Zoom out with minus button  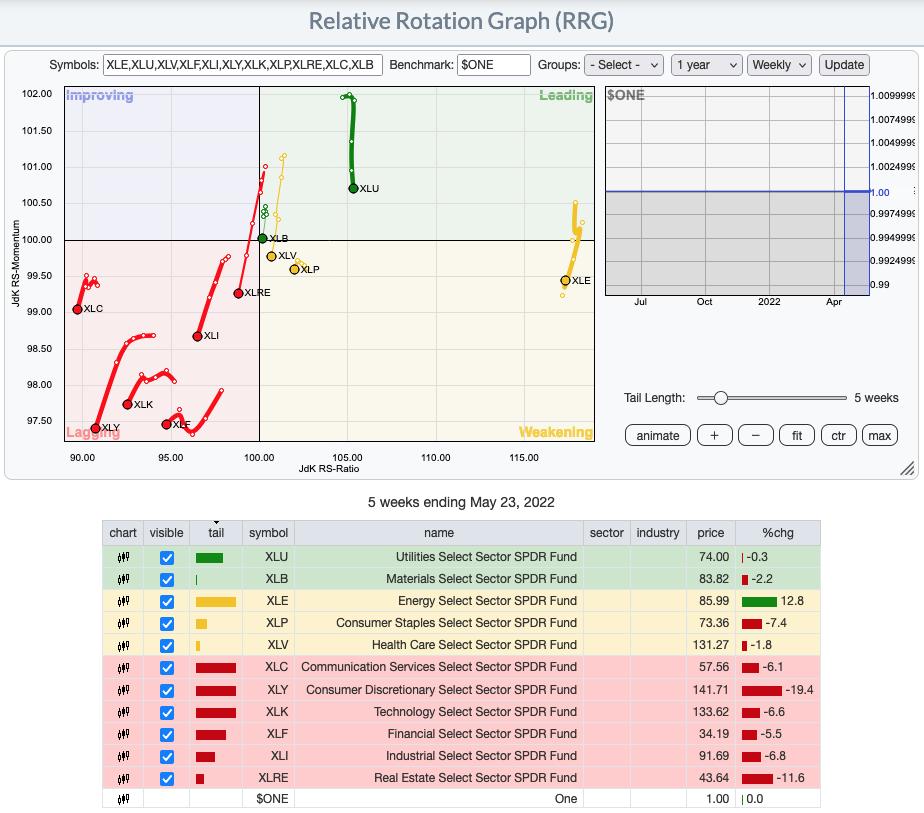(x=755, y=435)
